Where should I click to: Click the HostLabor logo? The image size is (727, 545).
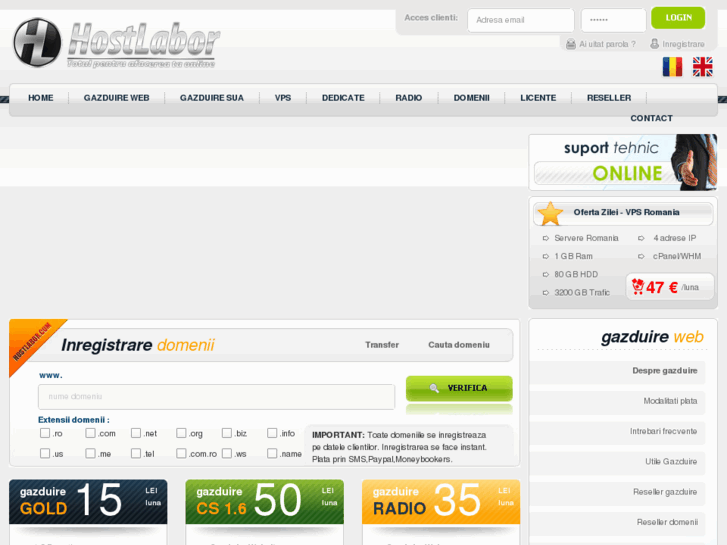click(116, 43)
